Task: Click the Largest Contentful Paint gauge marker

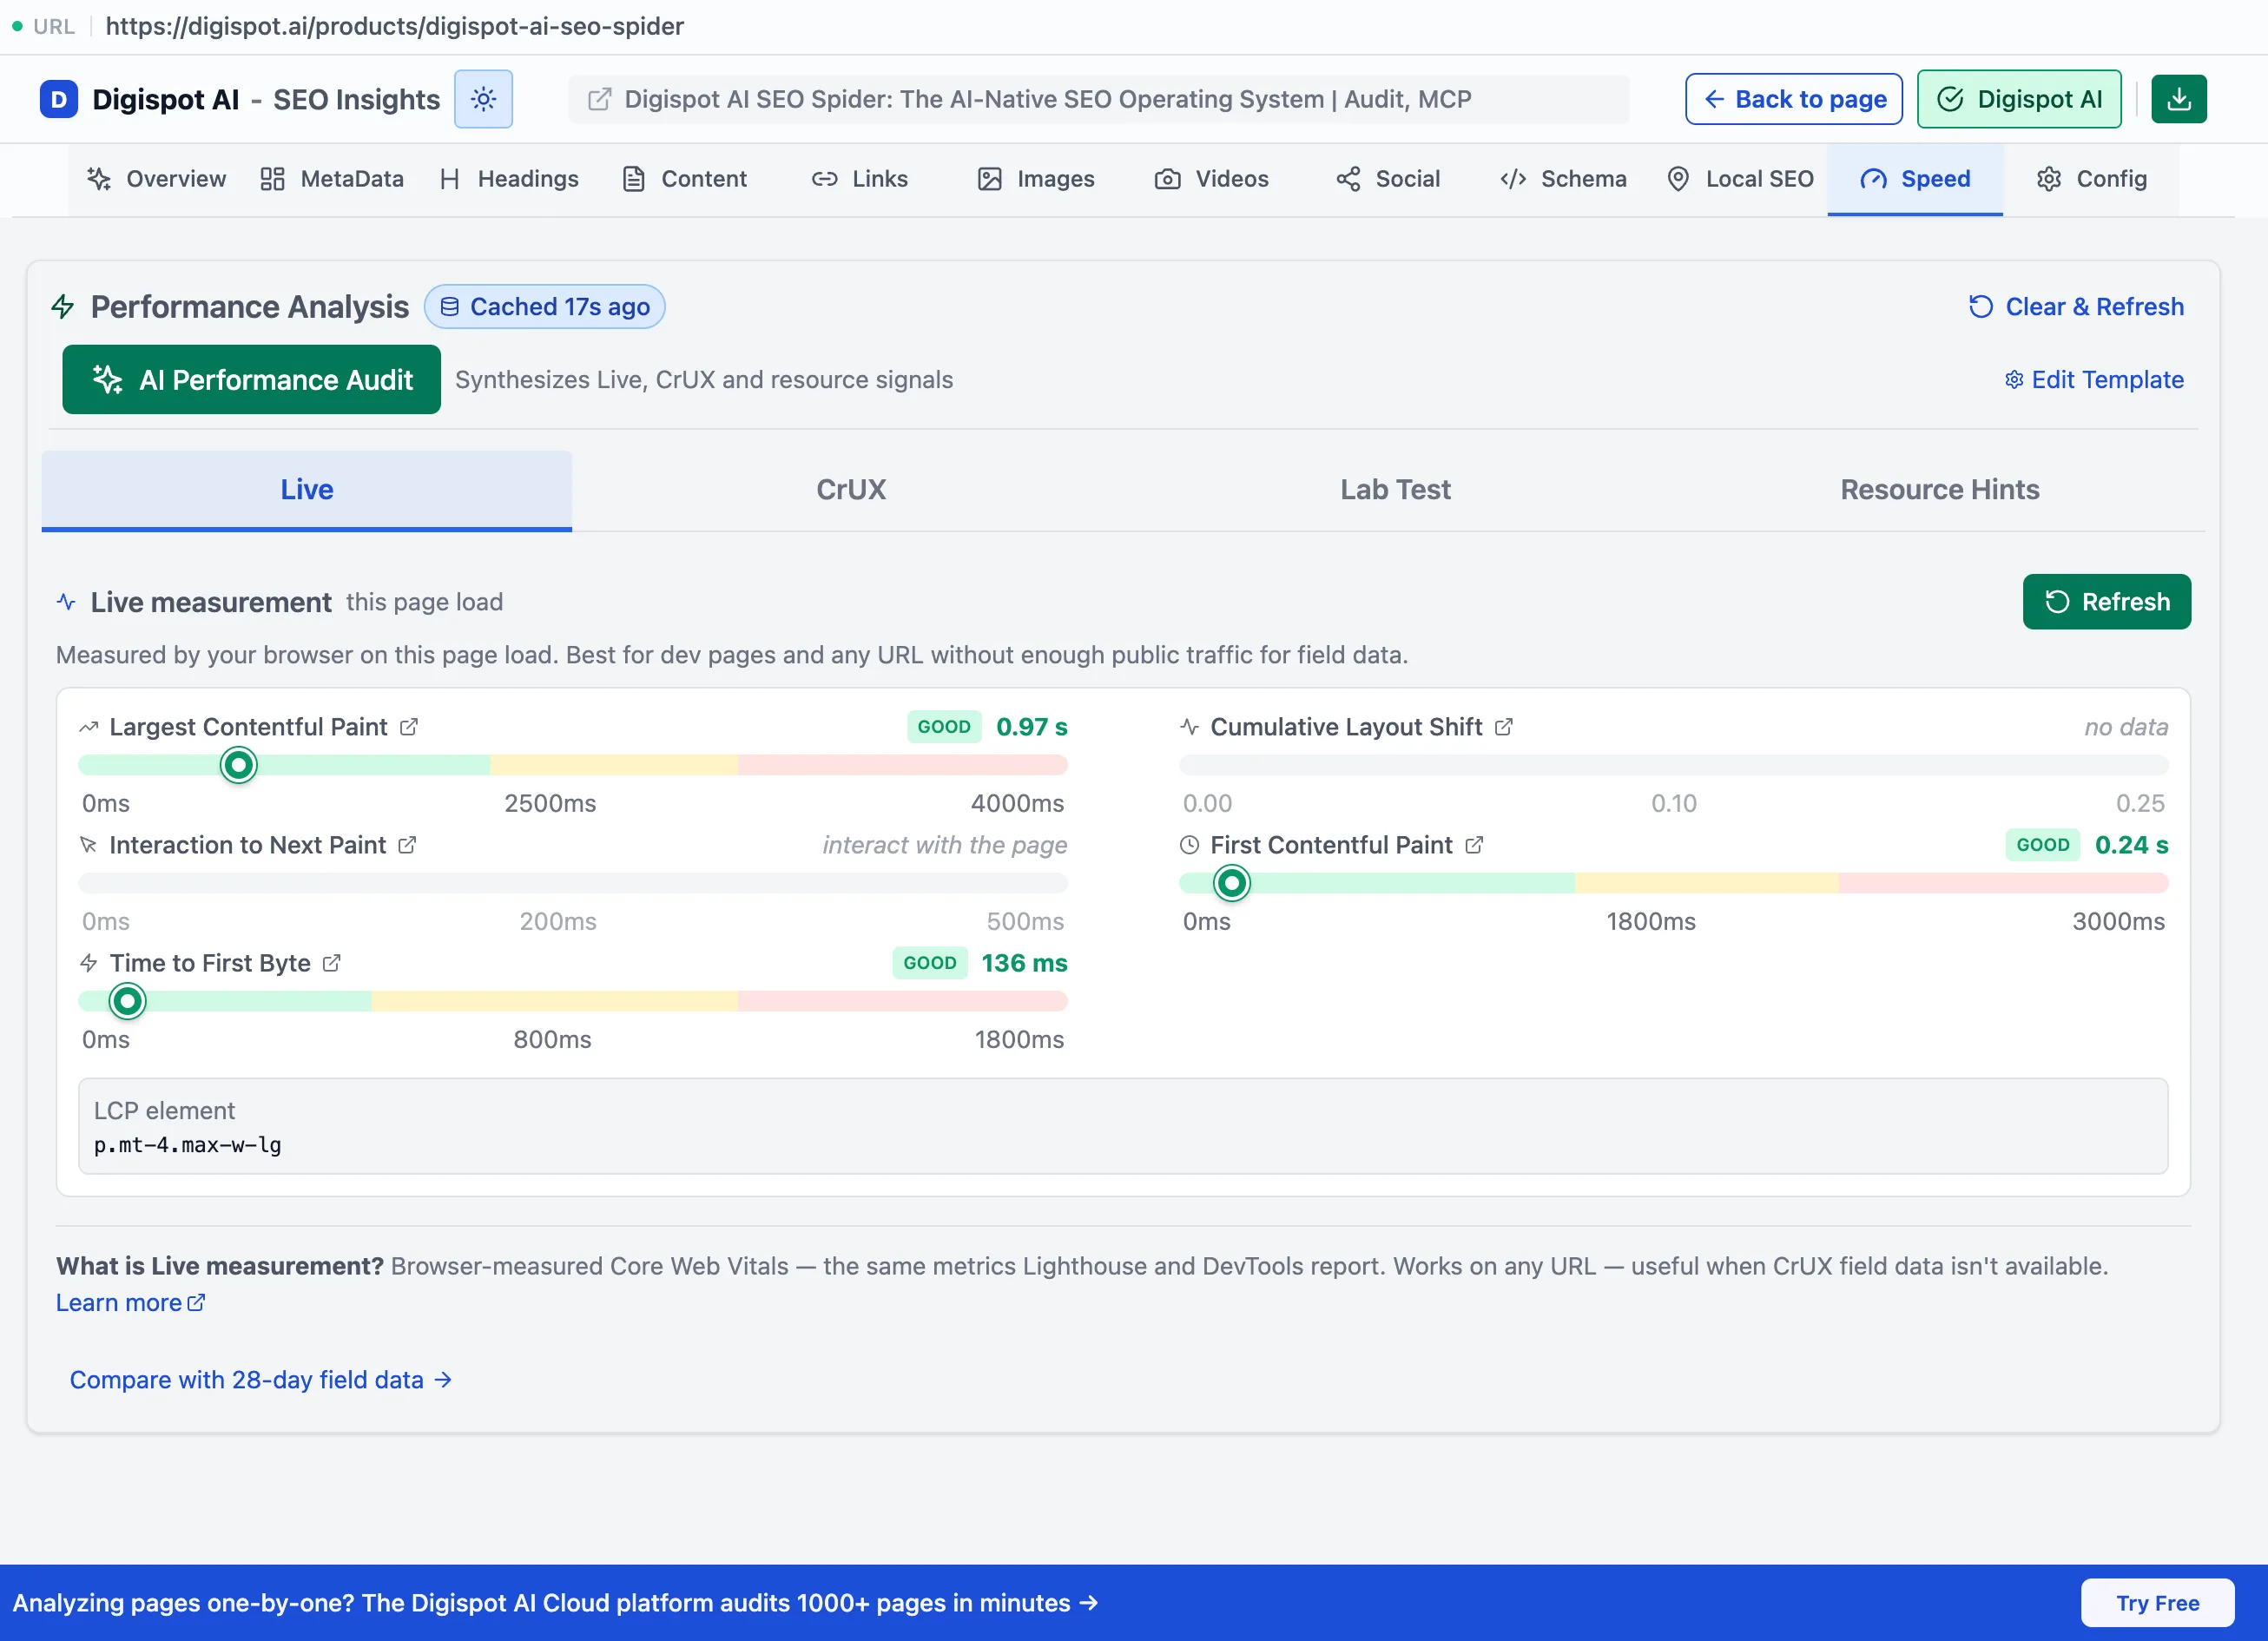Action: click(x=238, y=765)
